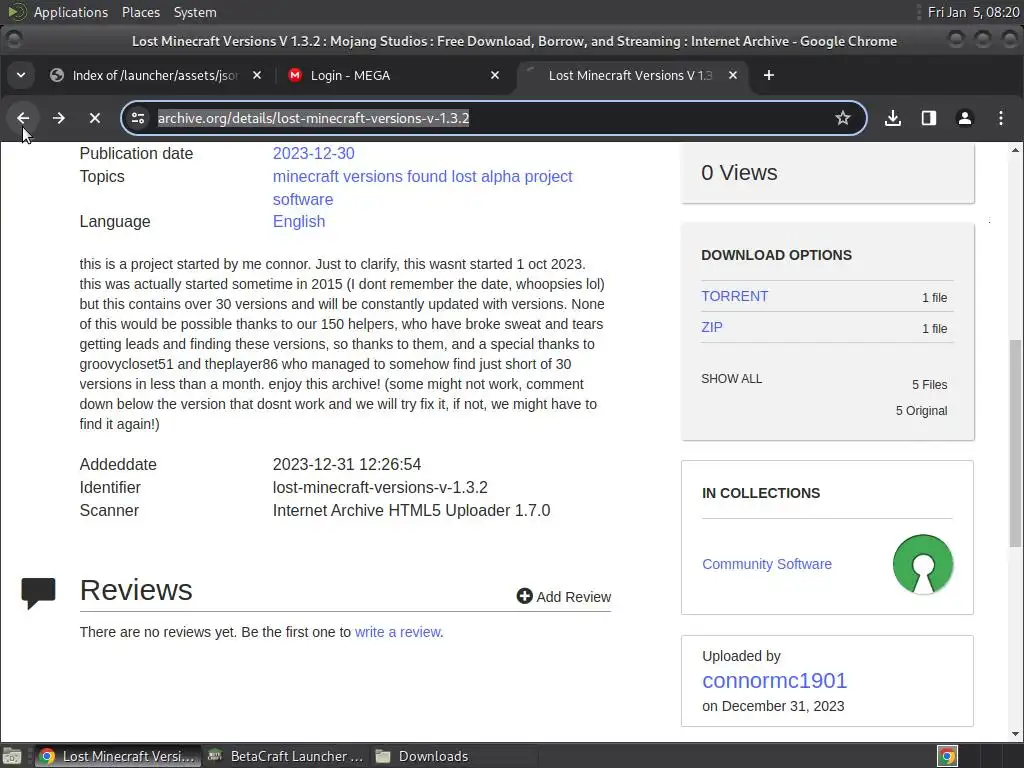This screenshot has width=1024, height=768.
Task: Click the page vertical scrollbar thumb
Action: coord(1015,443)
